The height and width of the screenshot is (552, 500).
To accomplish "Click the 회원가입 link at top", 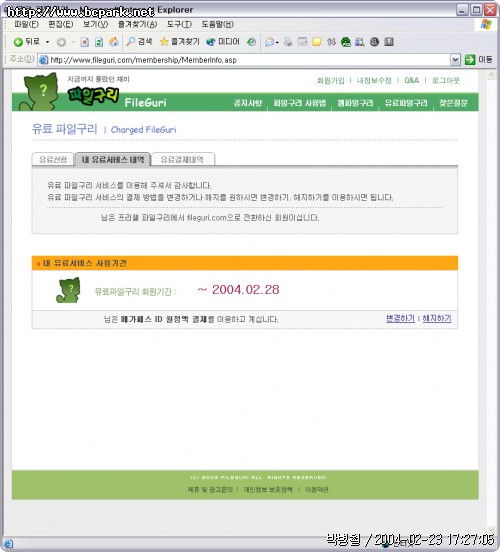I will coord(331,81).
